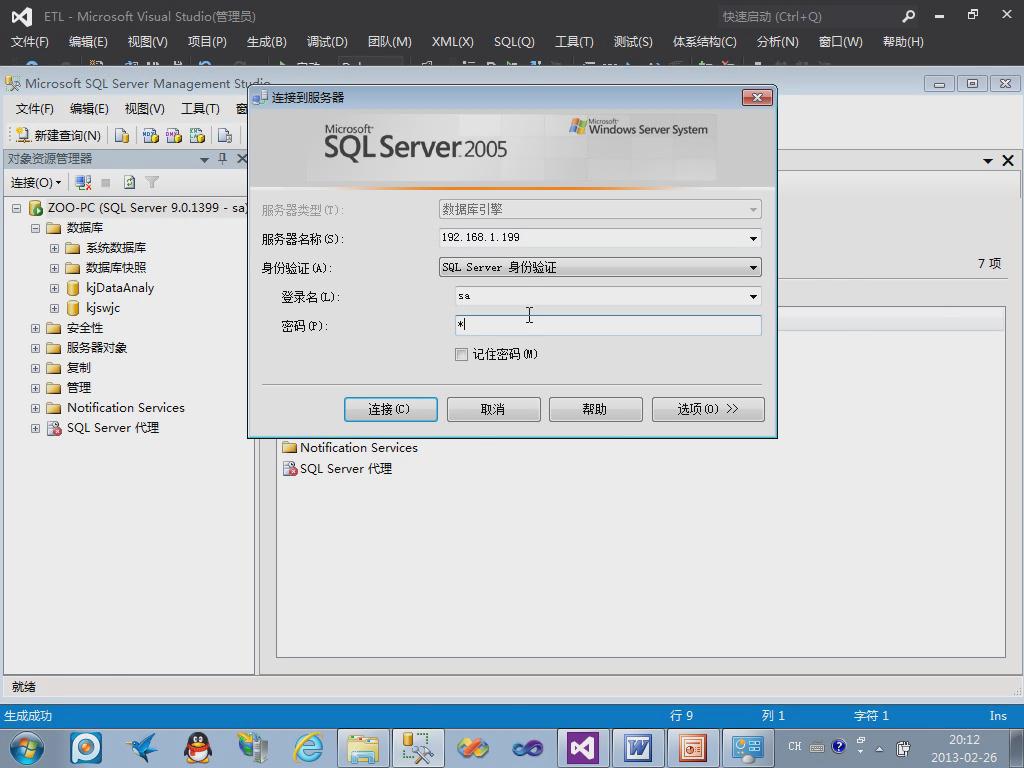1024x768 pixels.
Task: Open the 文件(F) menu in Management Studio
Action: (35, 108)
